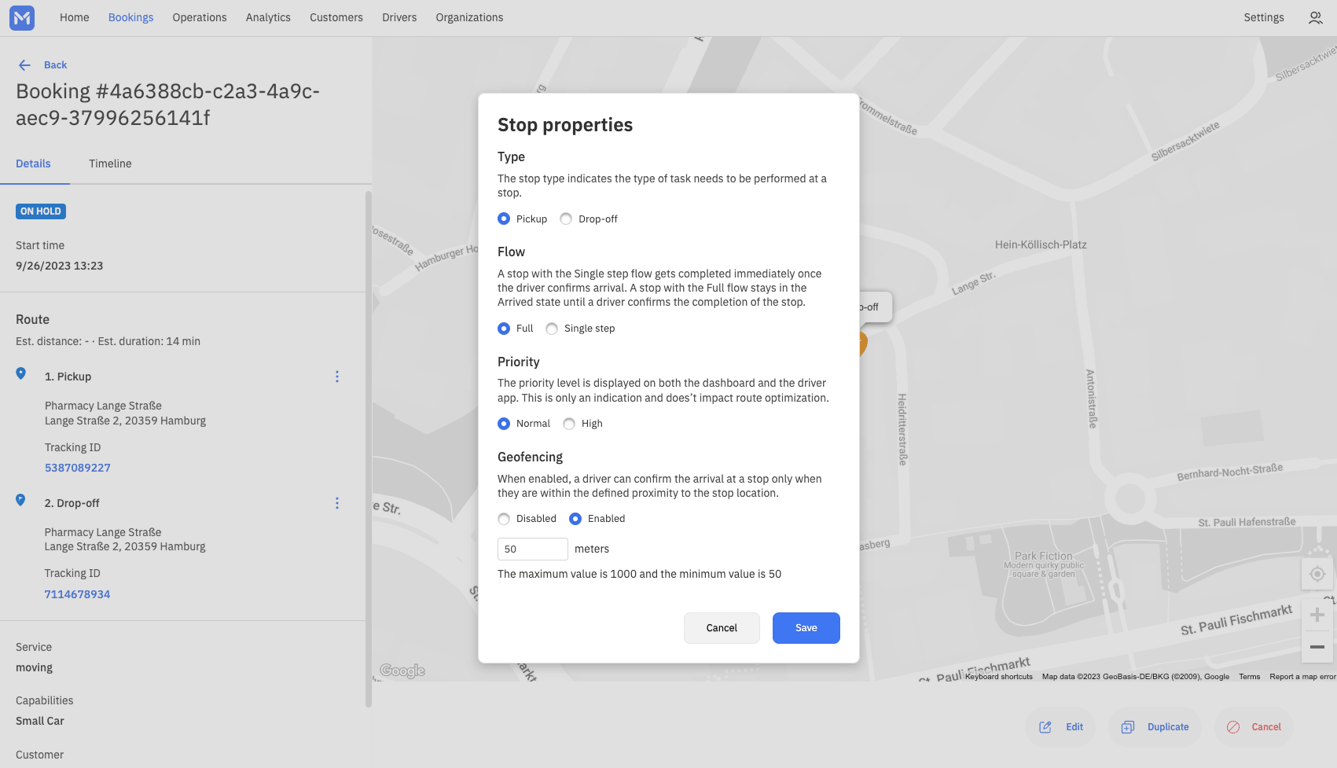Open the Analytics menu
This screenshot has height=768, width=1337.
(x=268, y=18)
